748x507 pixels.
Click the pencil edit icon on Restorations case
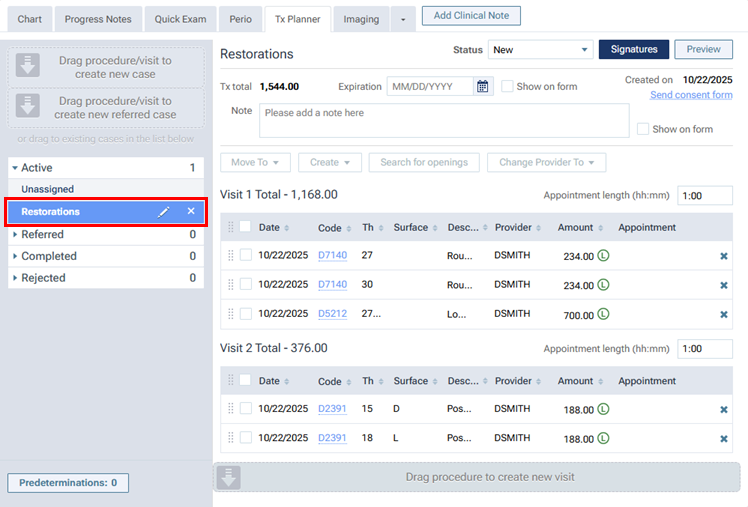[x=164, y=212]
